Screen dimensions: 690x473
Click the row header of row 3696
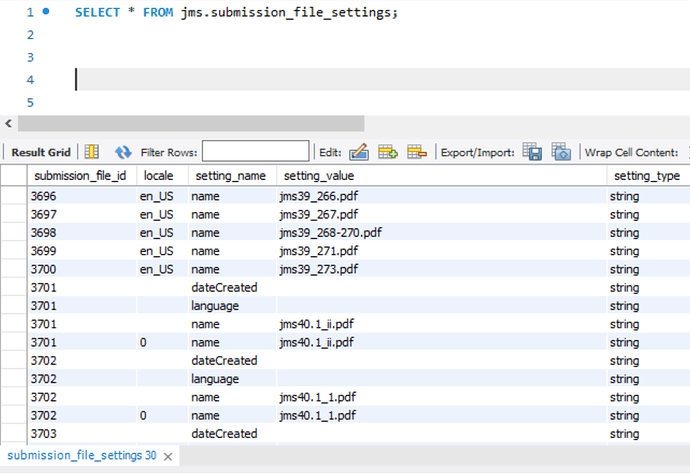(x=14, y=196)
